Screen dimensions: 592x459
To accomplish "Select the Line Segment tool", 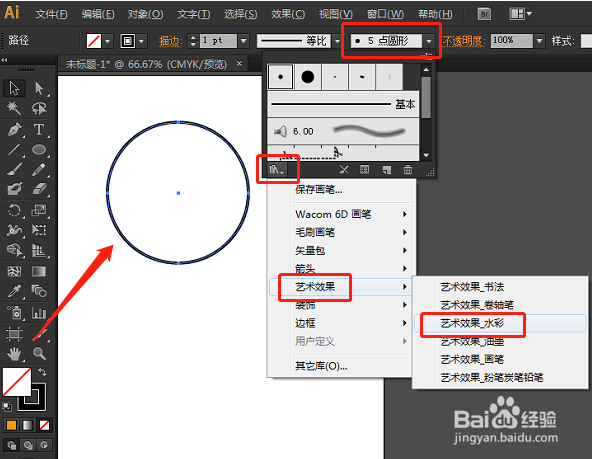I will coord(14,150).
